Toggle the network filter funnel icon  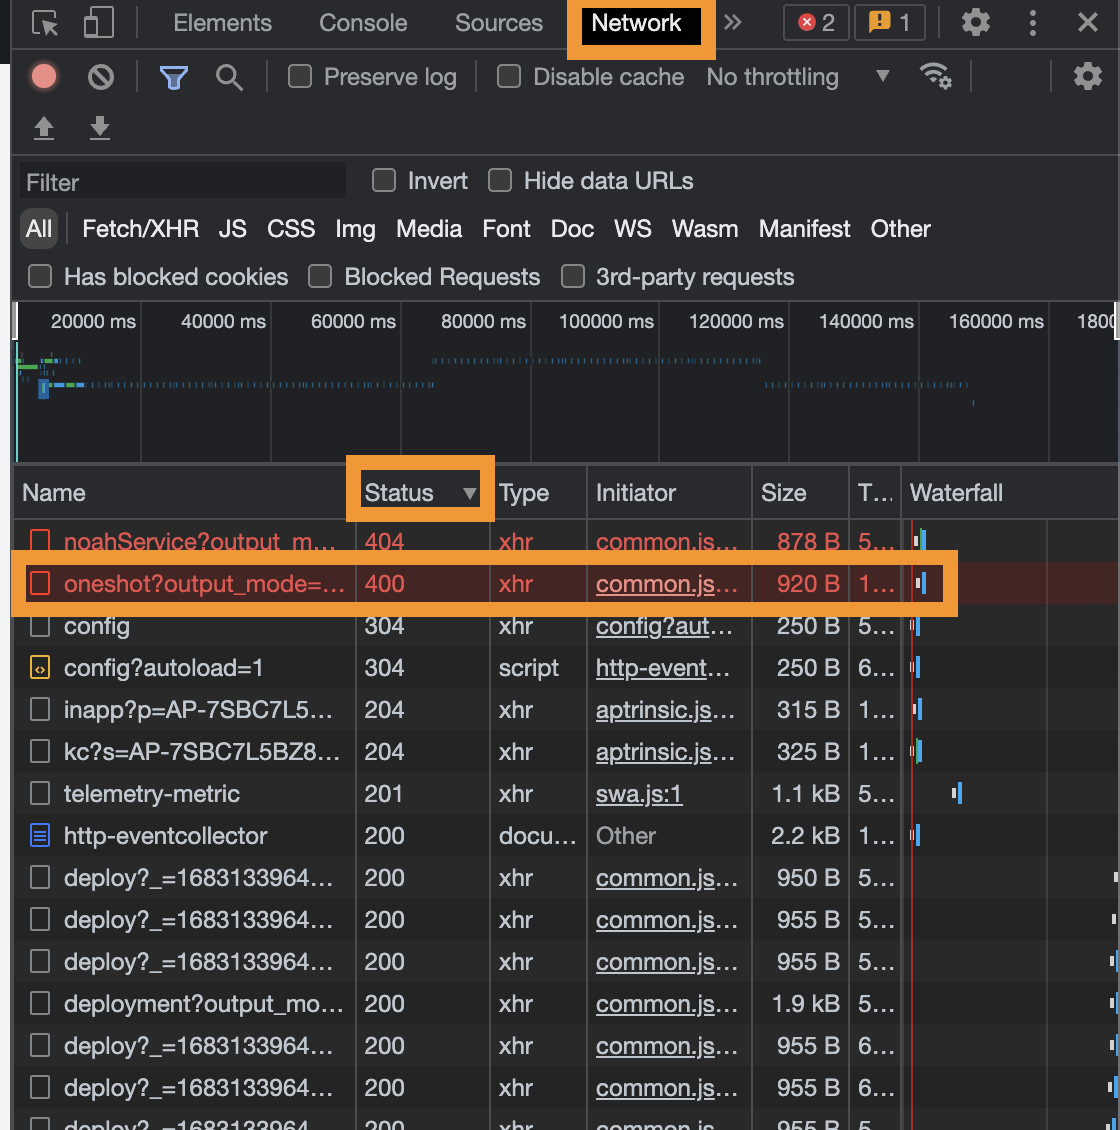(x=174, y=77)
